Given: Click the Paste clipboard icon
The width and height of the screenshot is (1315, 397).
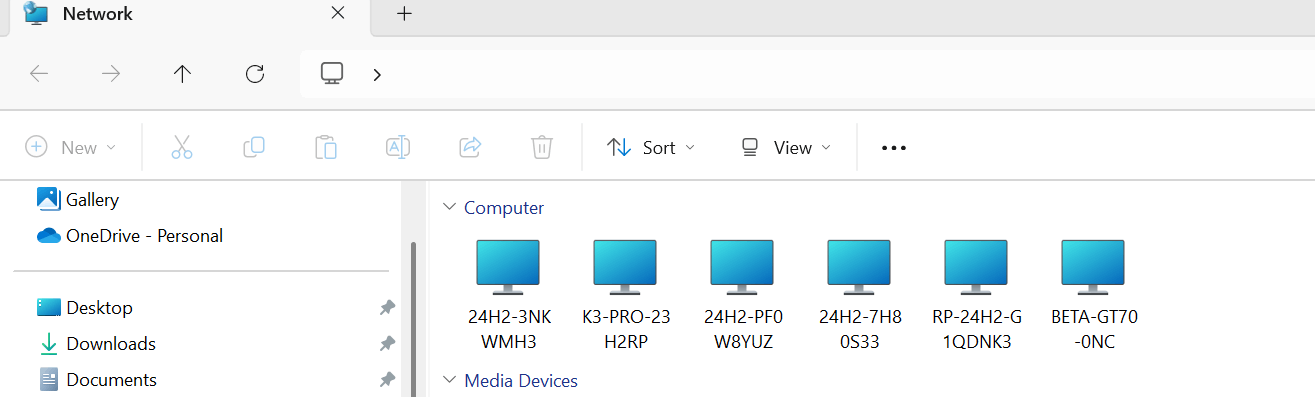Looking at the screenshot, I should 325,147.
